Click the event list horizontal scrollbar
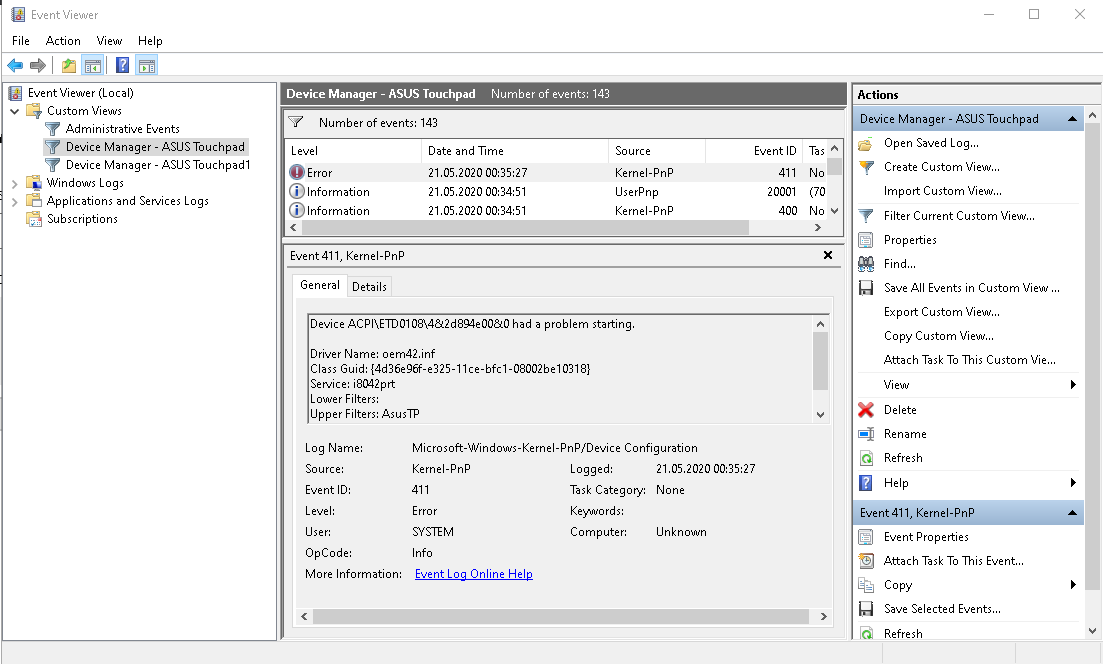 click(525, 228)
